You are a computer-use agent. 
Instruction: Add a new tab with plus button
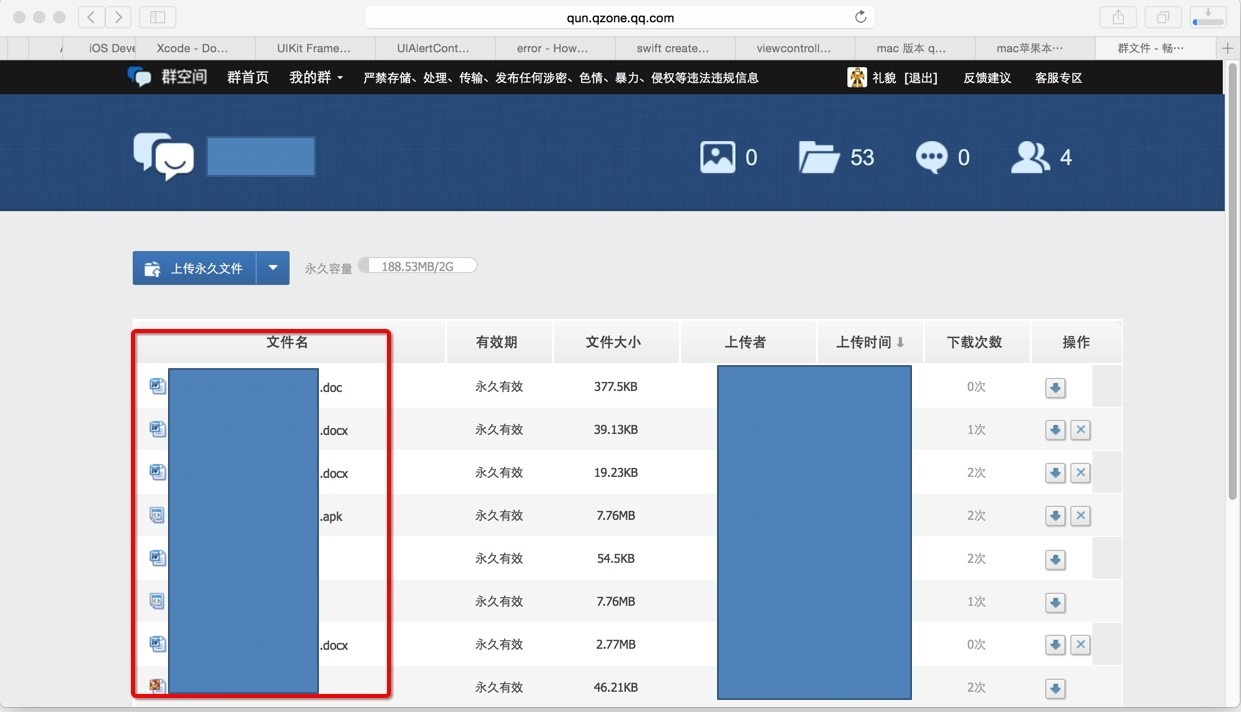1228,48
